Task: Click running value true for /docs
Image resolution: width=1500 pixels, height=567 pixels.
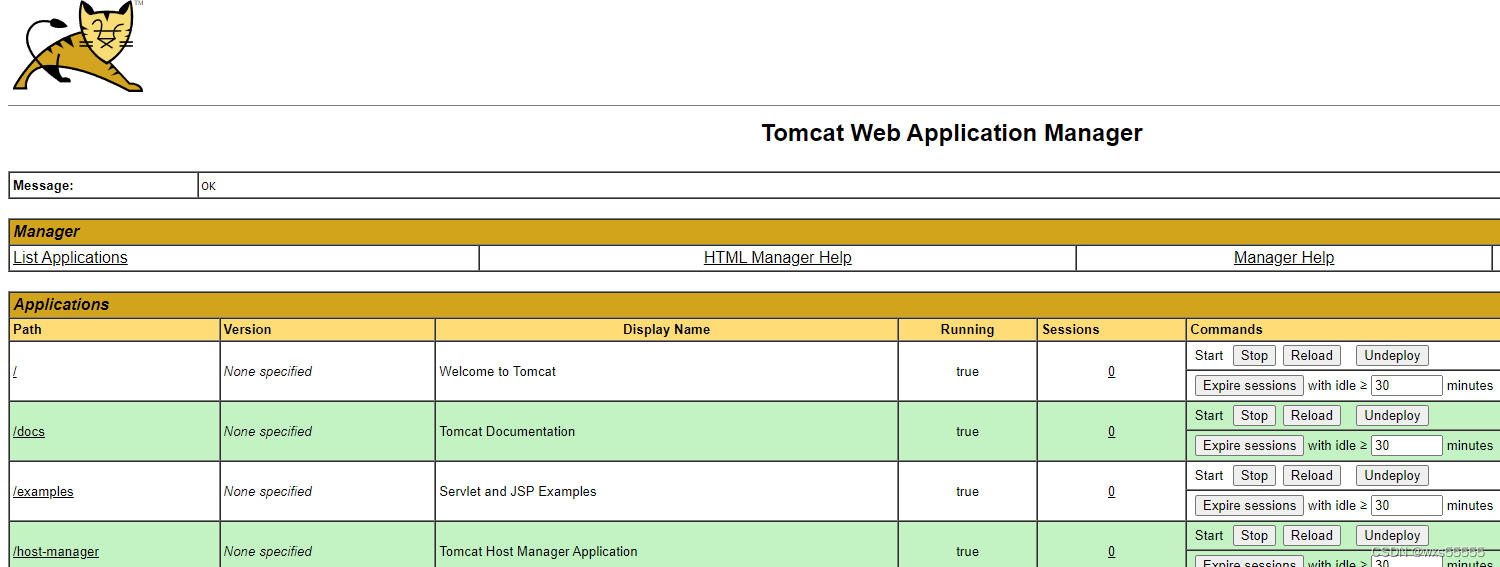Action: pyautogui.click(x=967, y=431)
